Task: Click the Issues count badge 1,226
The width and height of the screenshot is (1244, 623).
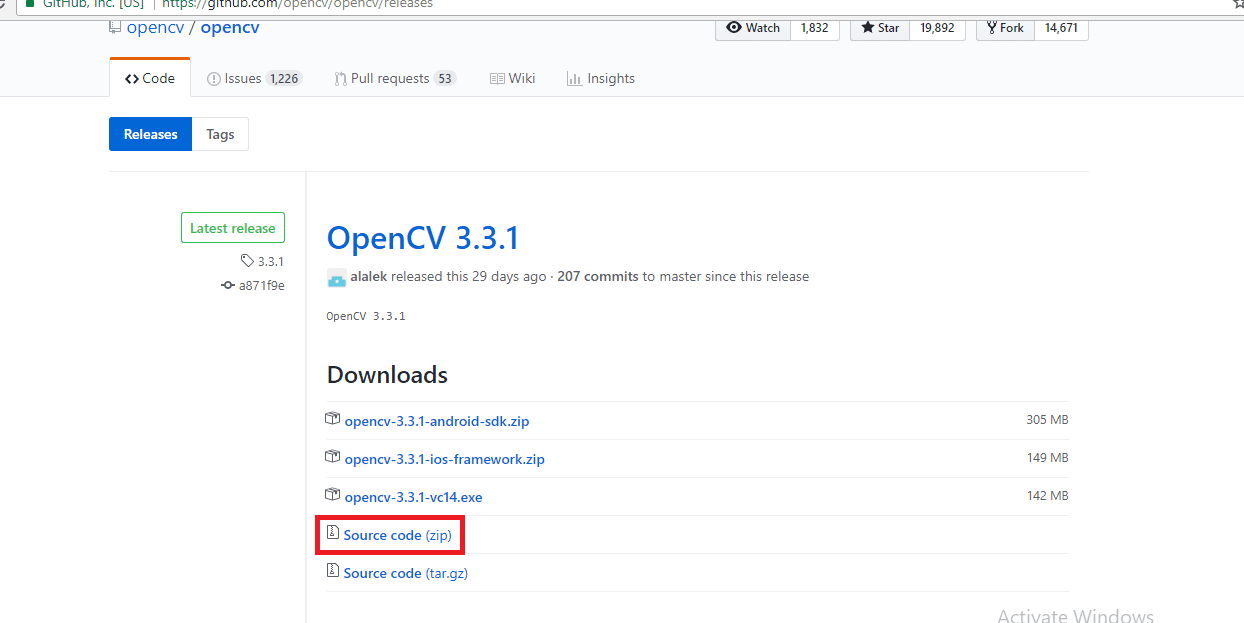Action: (284, 79)
